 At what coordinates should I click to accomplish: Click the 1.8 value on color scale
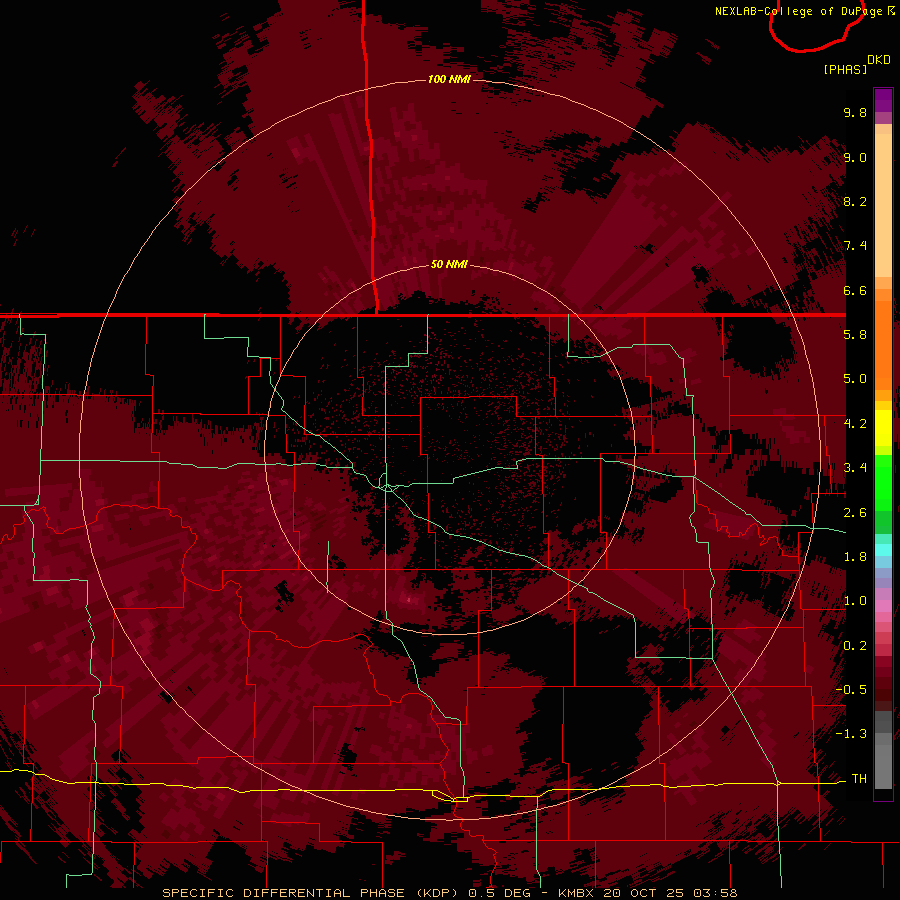[x=855, y=557]
